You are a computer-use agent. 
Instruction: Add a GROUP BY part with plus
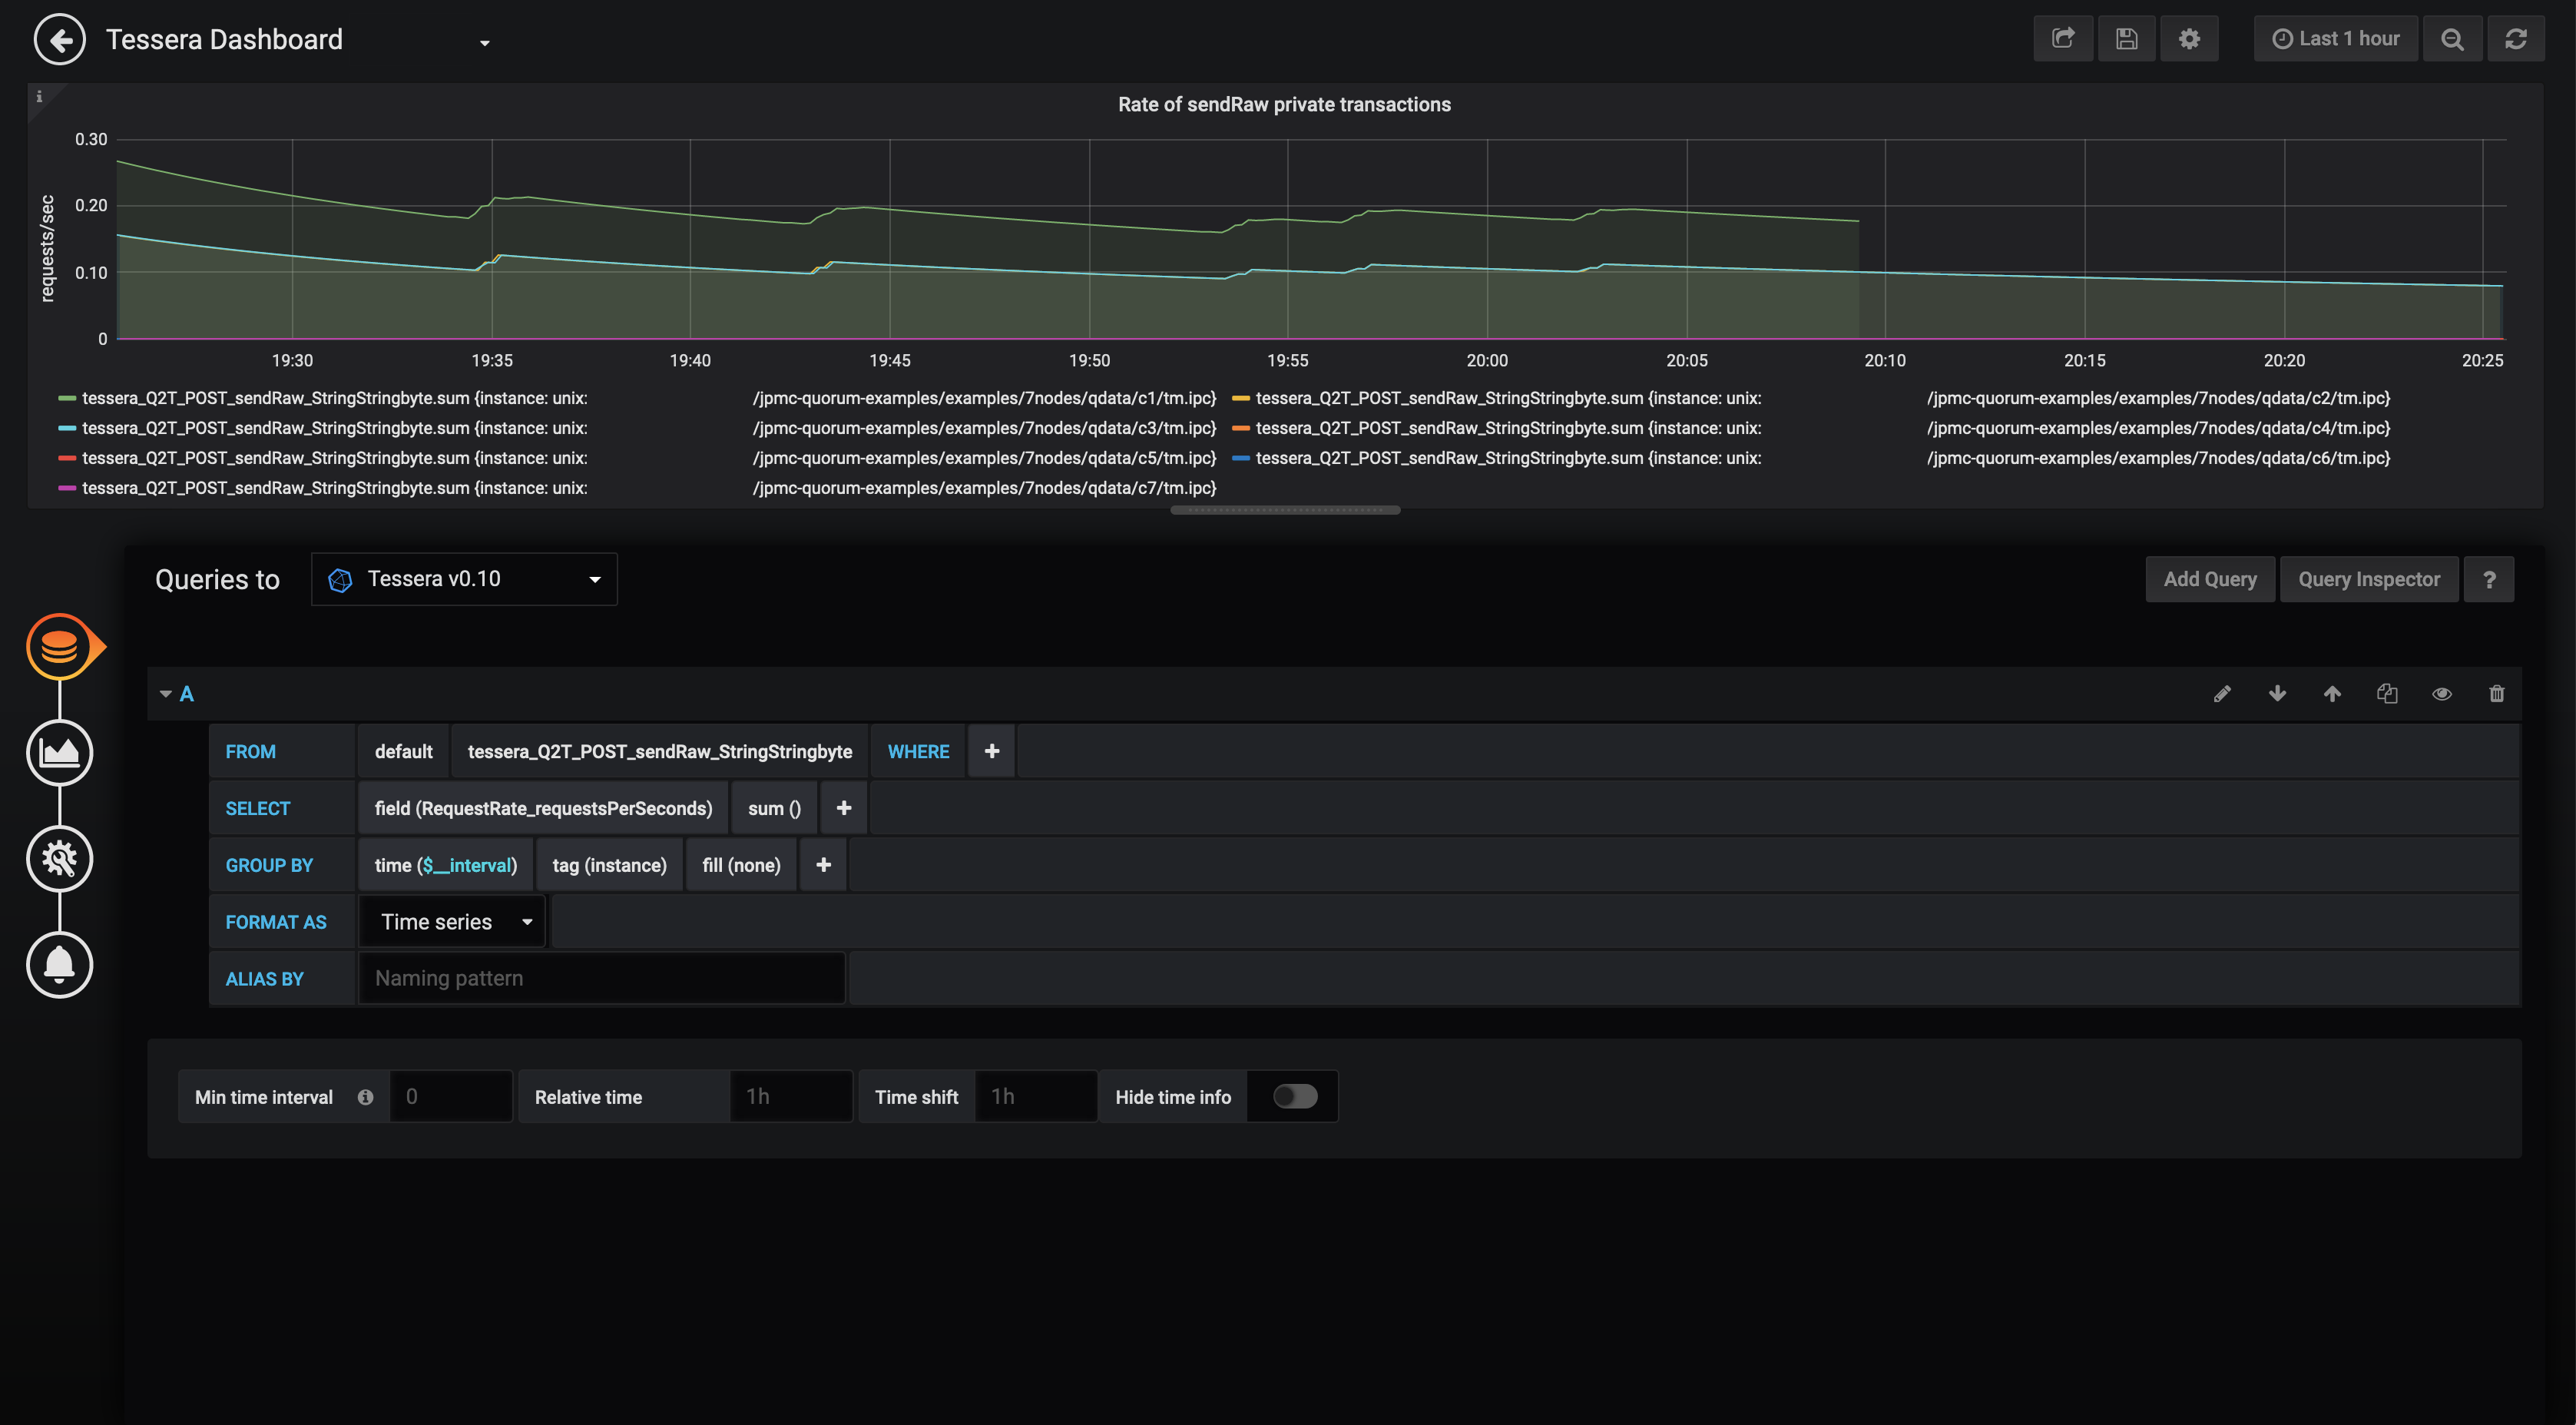[x=823, y=865]
